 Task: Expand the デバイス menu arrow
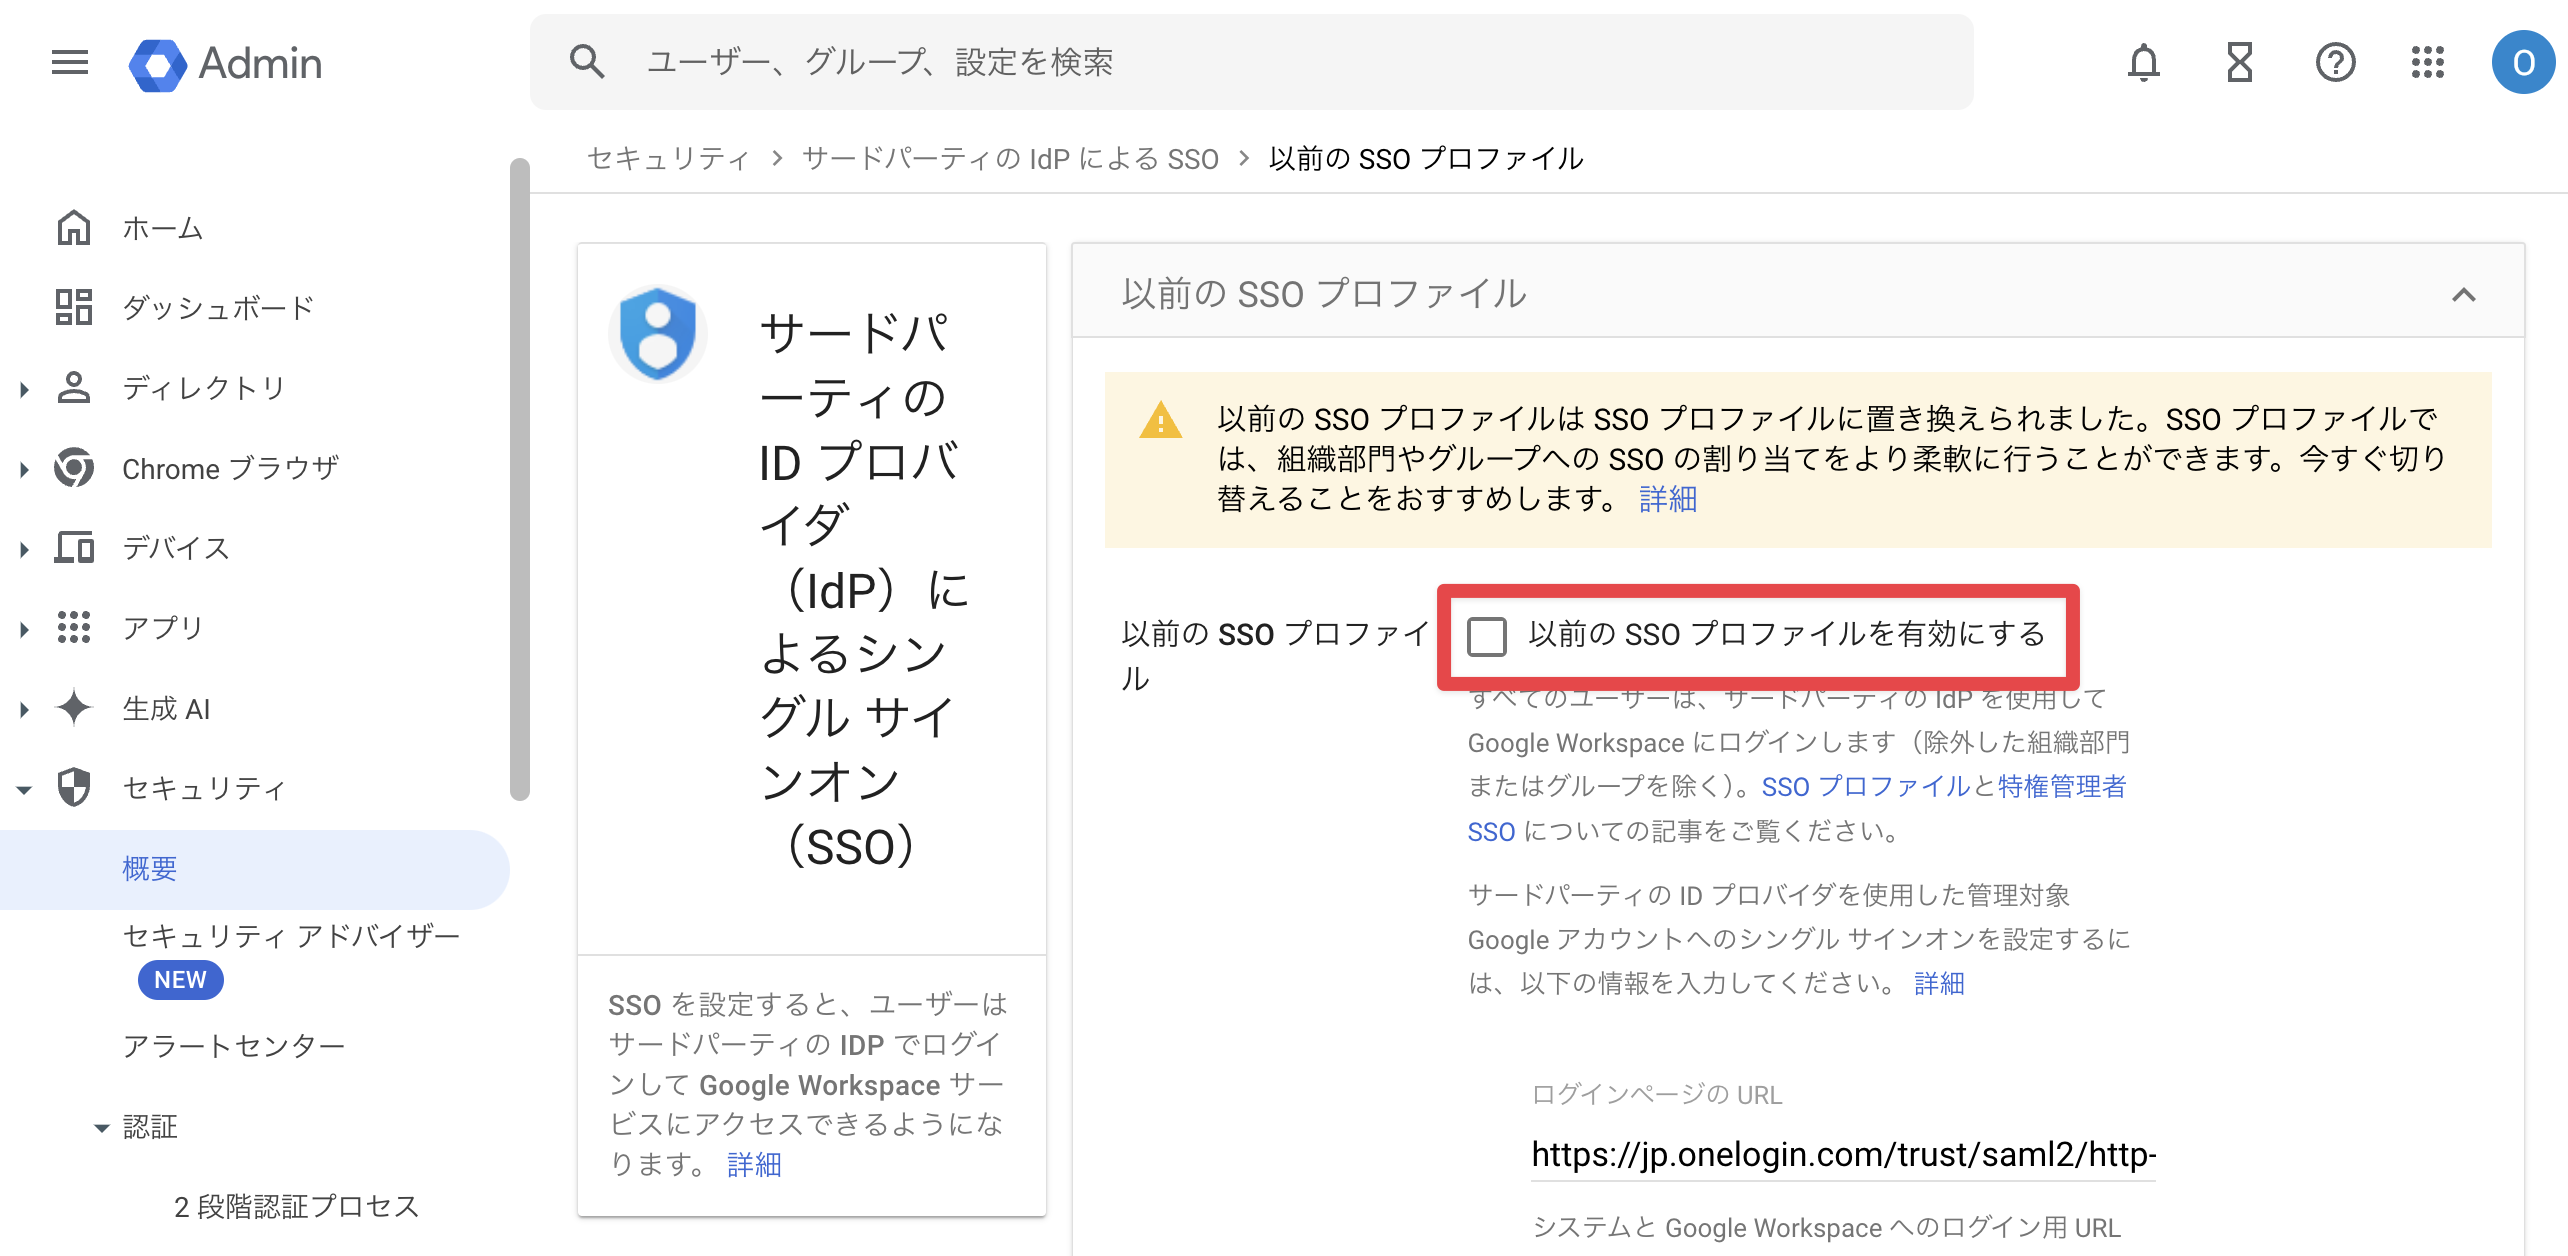coord(24,549)
